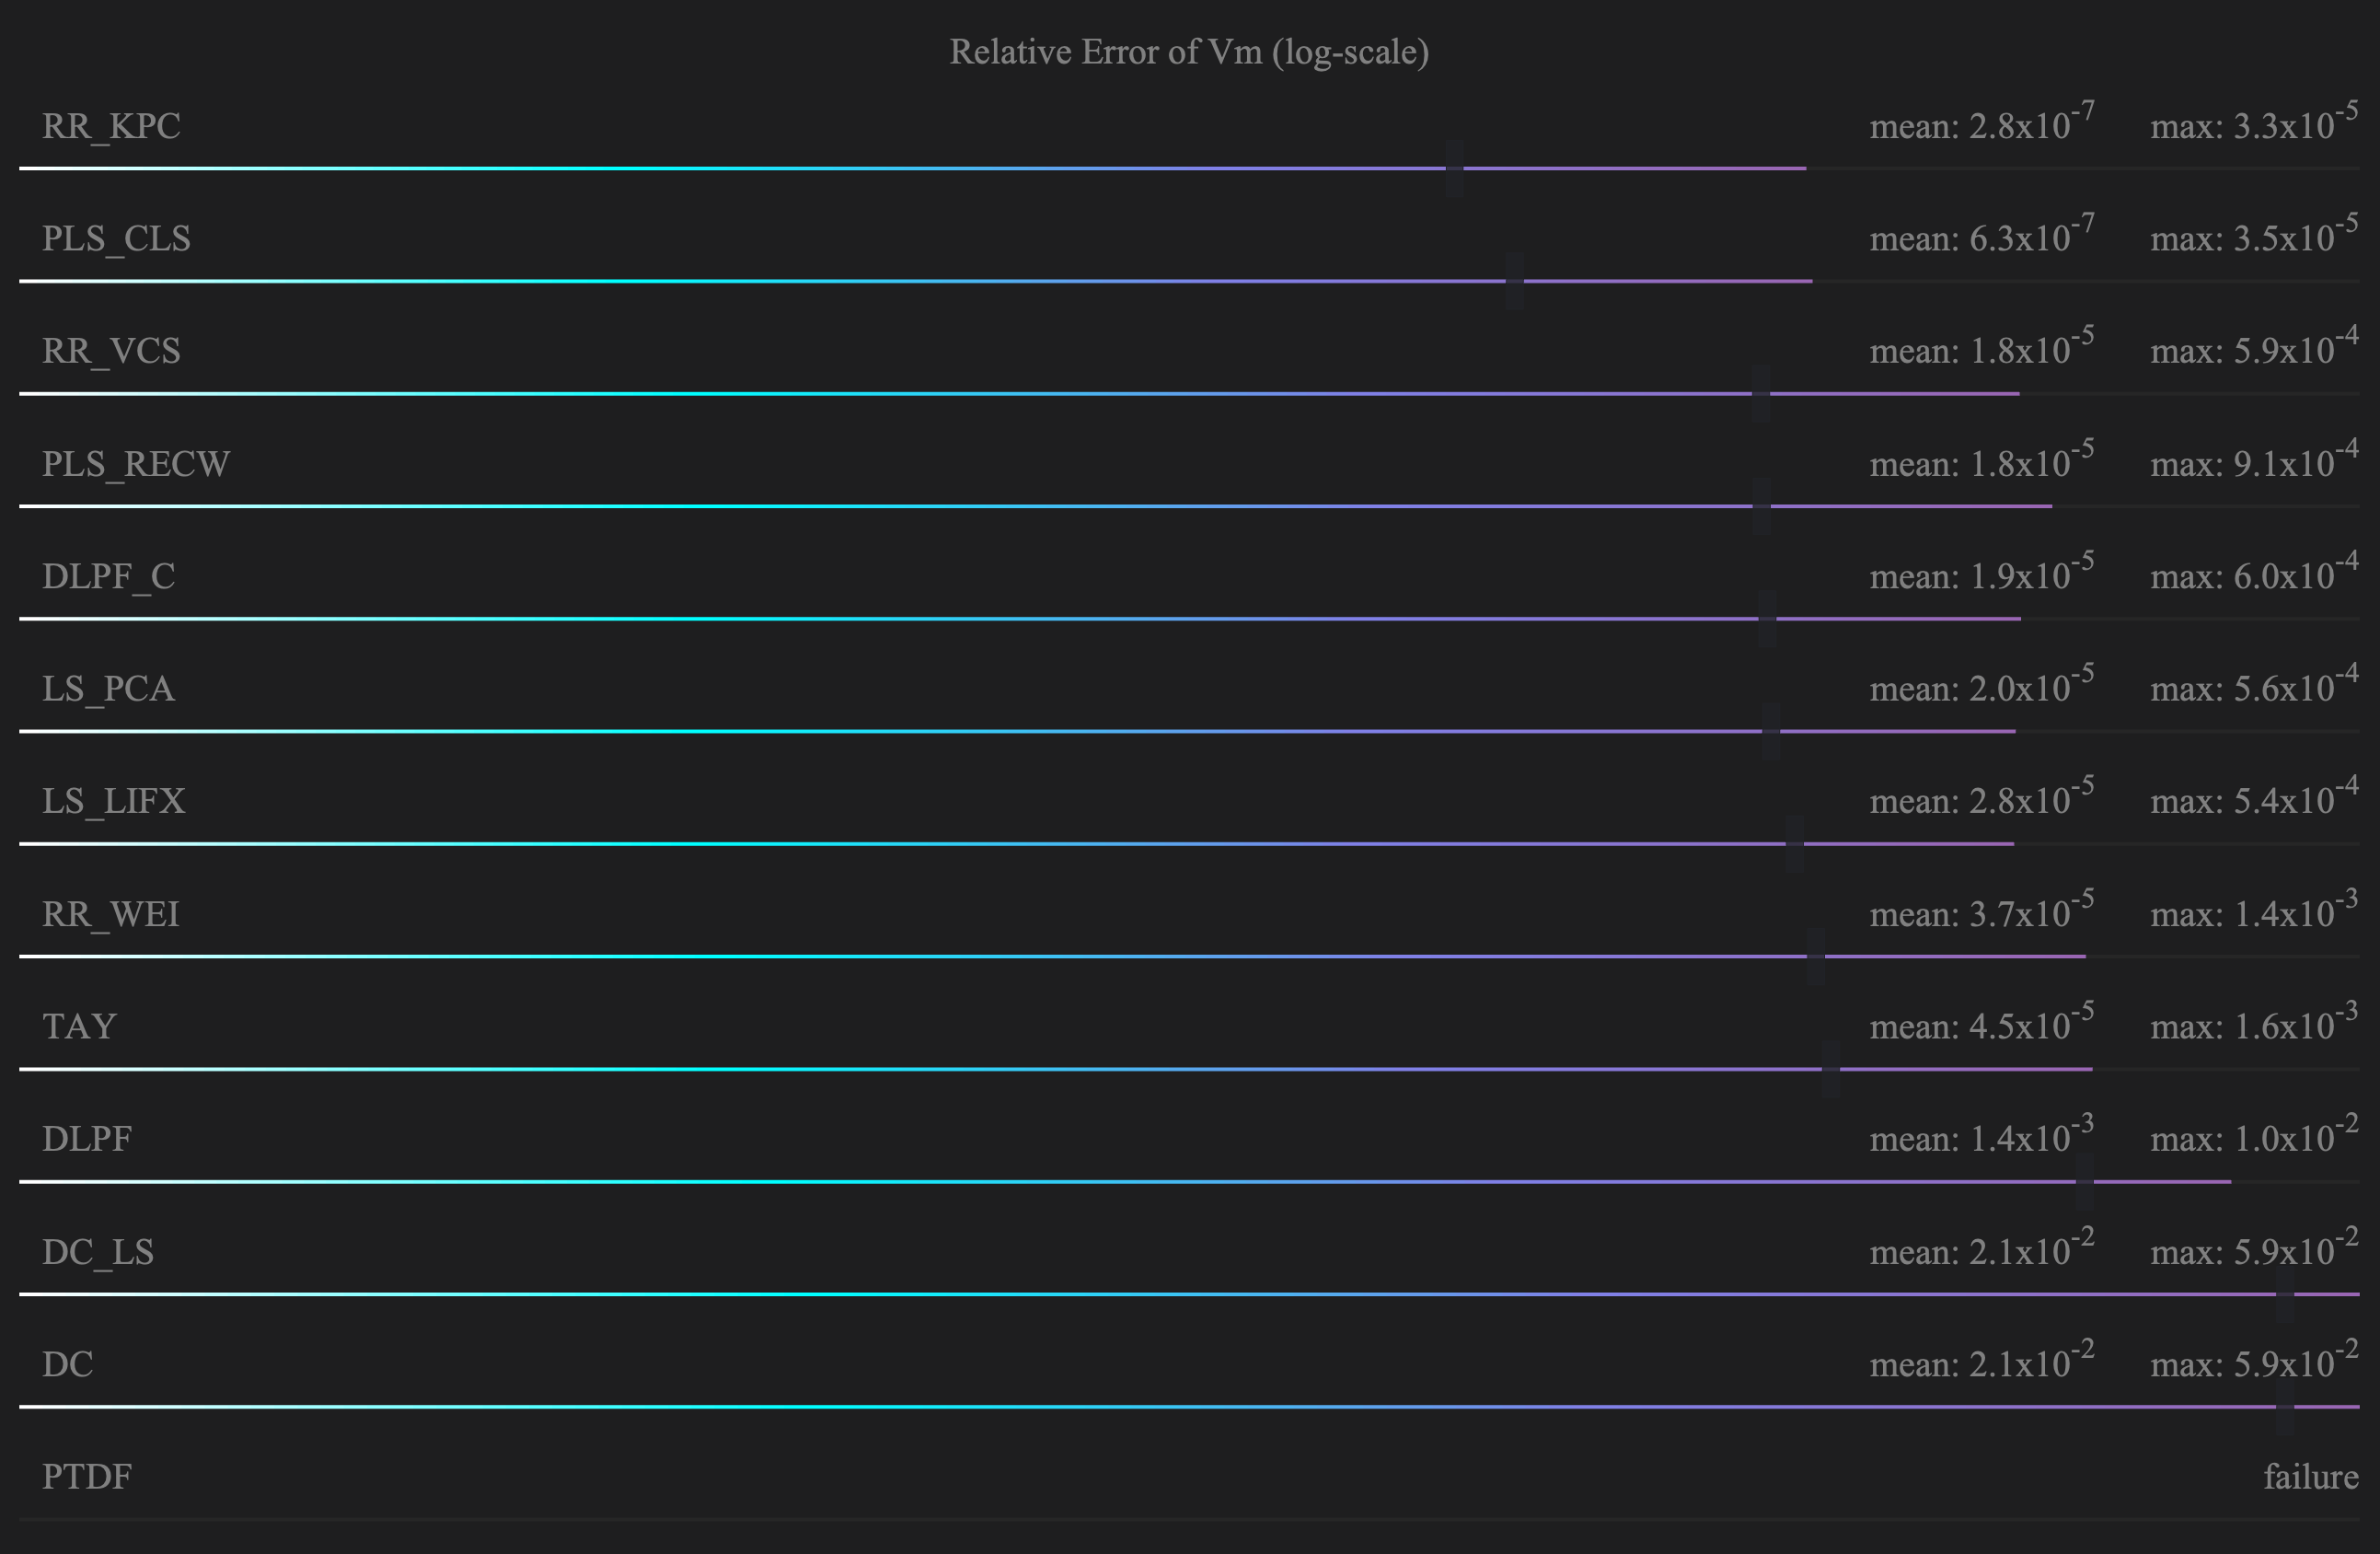Click the mean marker on PLS_CLS bar
The height and width of the screenshot is (1554, 2380).
click(1514, 281)
